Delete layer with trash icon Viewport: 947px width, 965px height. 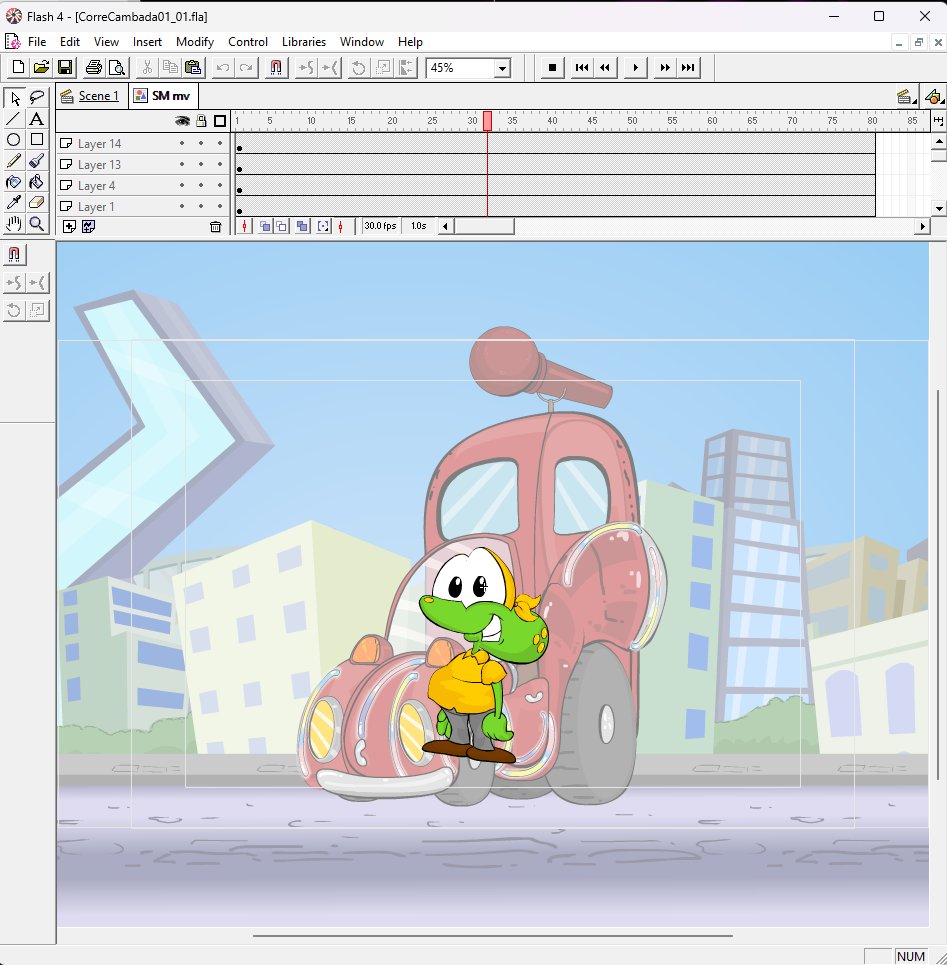[x=215, y=226]
